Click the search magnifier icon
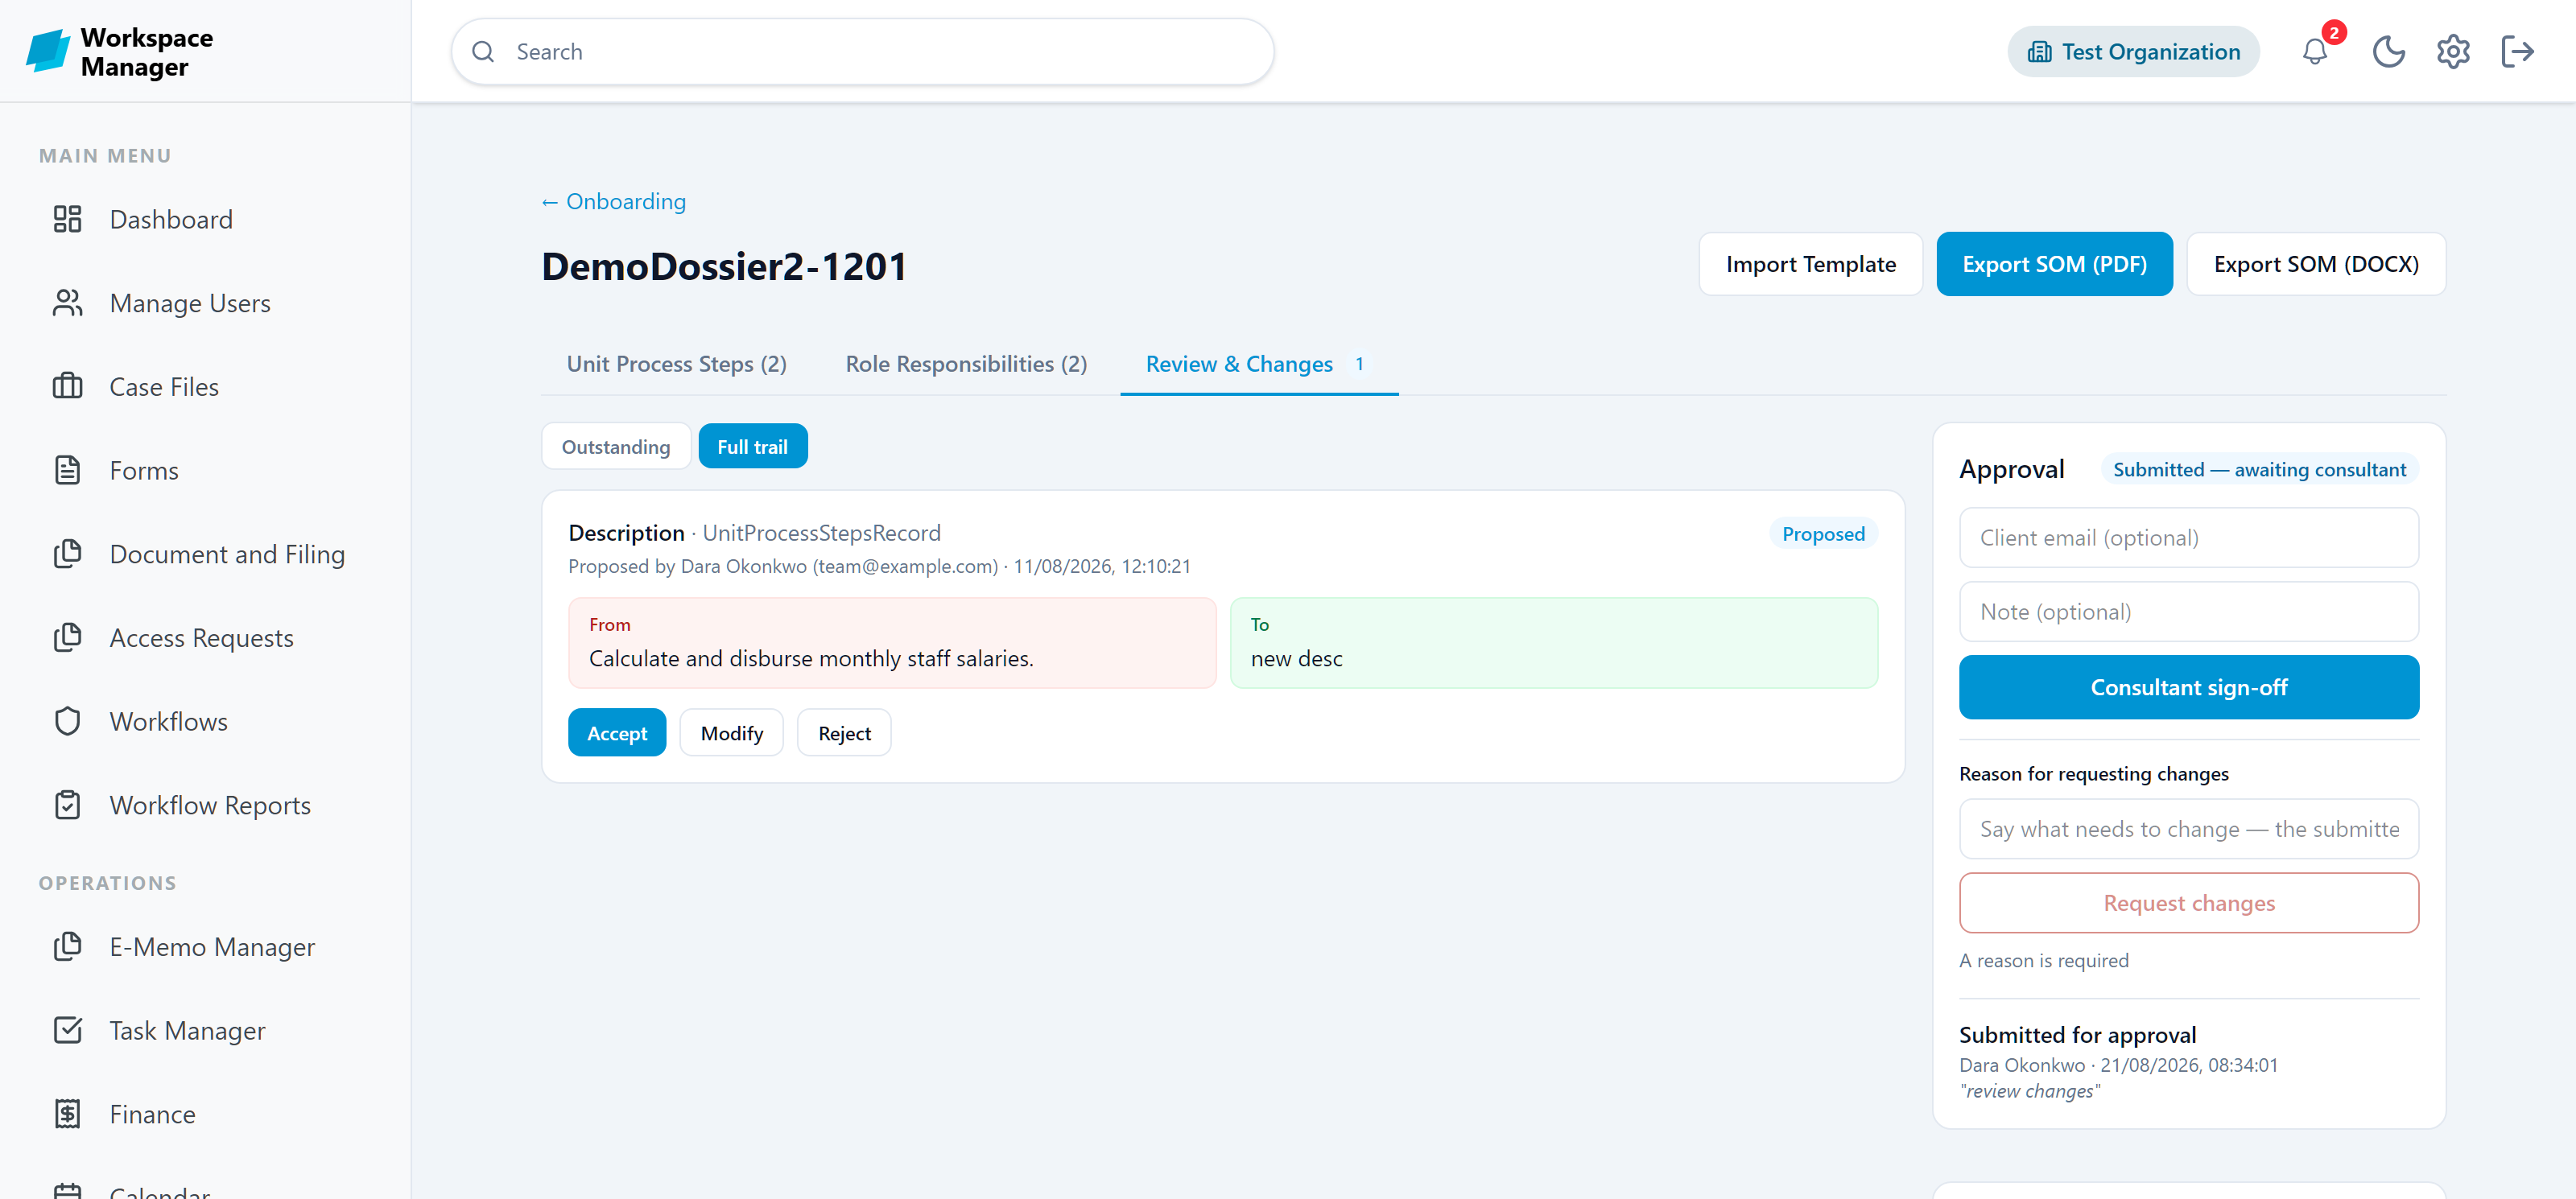The width and height of the screenshot is (2576, 1199). pos(483,51)
